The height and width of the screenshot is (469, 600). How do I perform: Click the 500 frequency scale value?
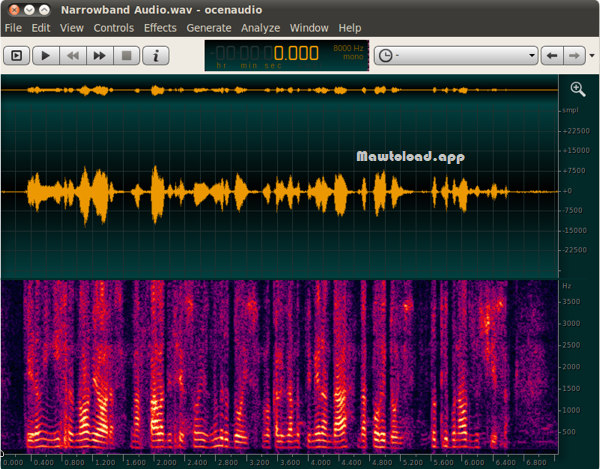coord(569,432)
